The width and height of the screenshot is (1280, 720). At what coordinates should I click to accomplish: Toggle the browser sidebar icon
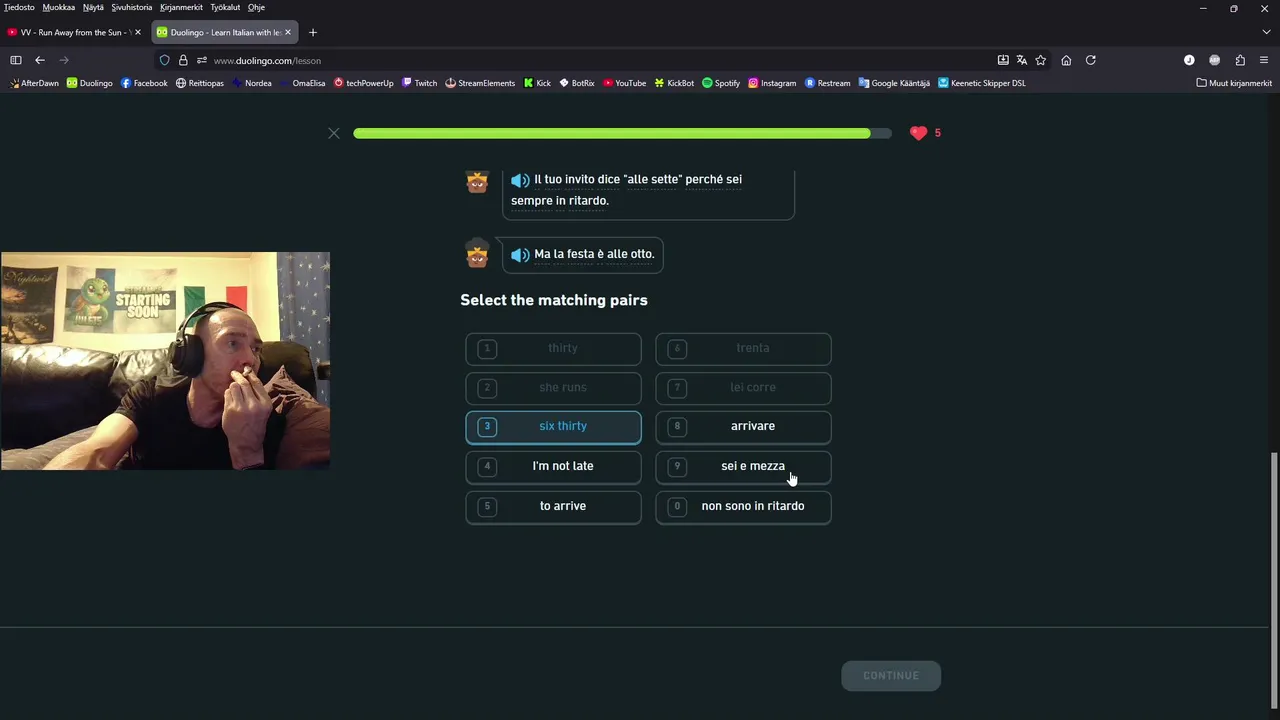pos(15,60)
